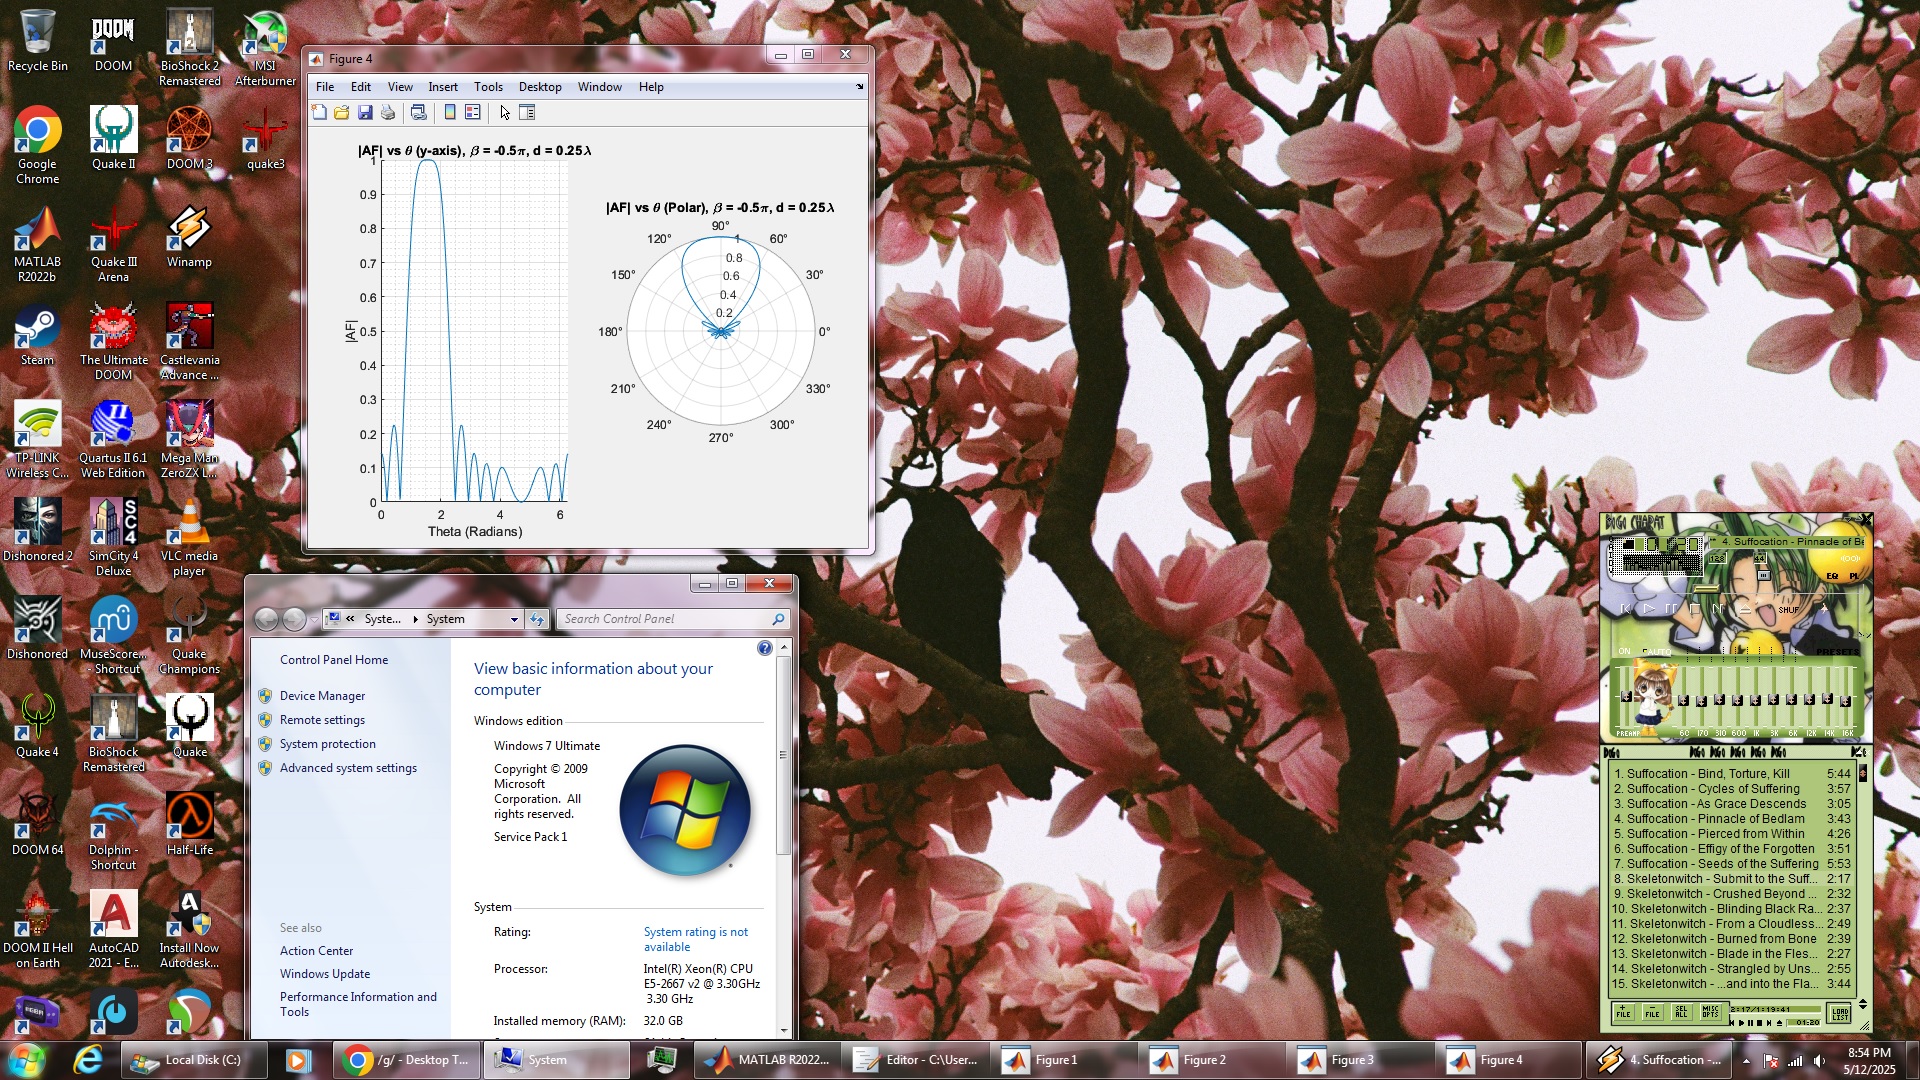Click the System window help question-mark icon
The width and height of the screenshot is (1920, 1080).
[765, 648]
